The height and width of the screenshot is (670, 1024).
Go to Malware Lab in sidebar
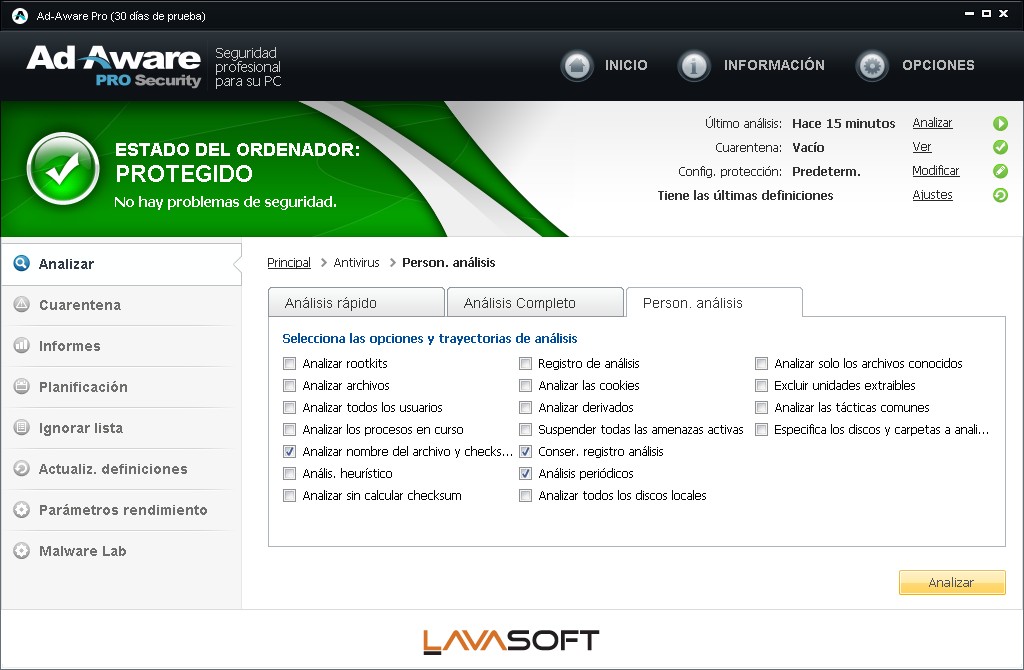121,551
